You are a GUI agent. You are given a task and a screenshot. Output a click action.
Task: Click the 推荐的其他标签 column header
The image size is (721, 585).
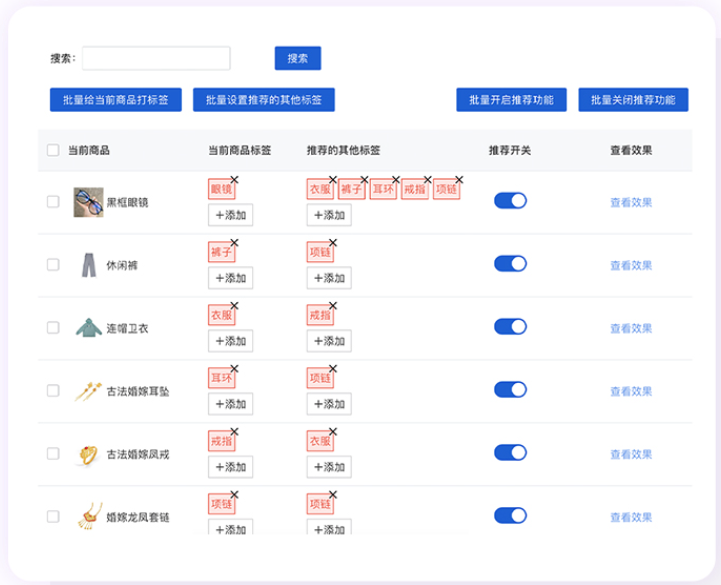point(343,150)
